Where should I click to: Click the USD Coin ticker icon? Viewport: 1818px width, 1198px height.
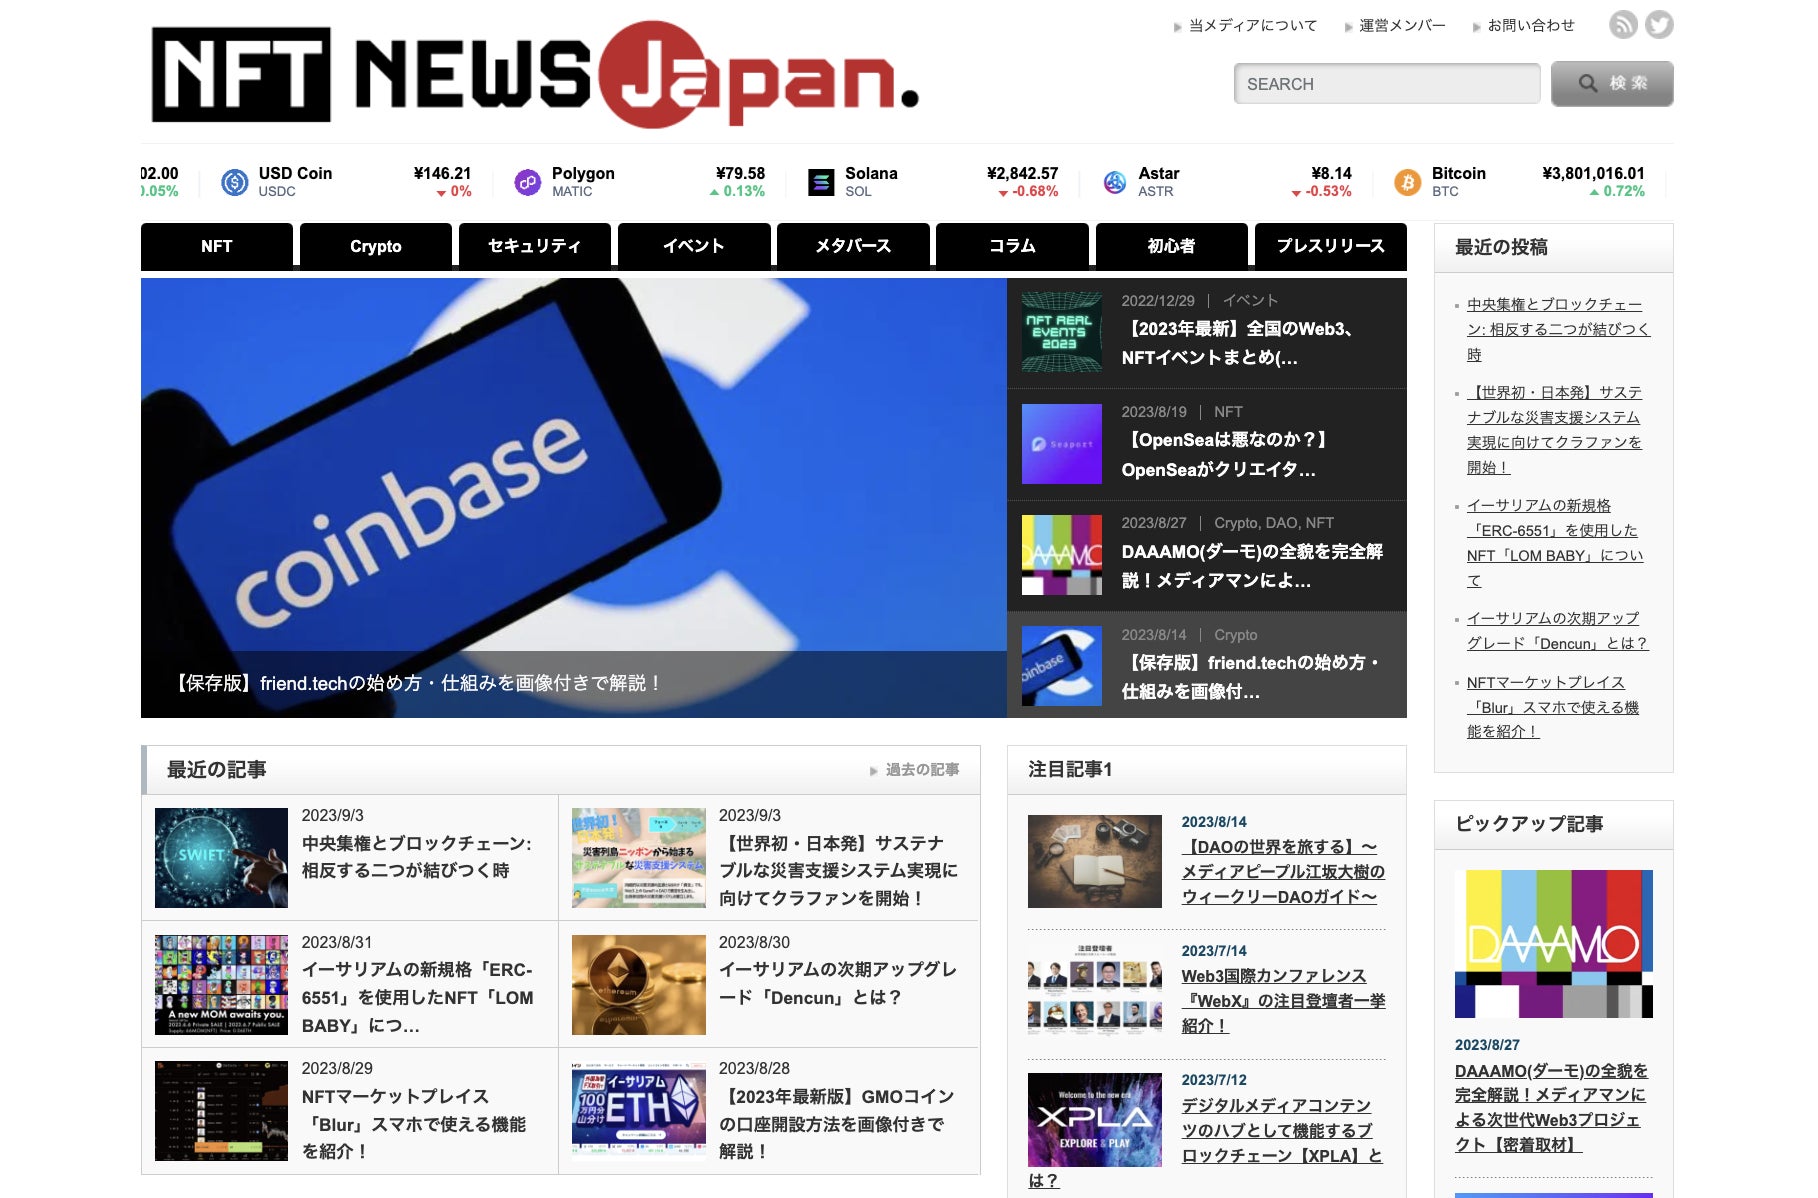click(234, 182)
